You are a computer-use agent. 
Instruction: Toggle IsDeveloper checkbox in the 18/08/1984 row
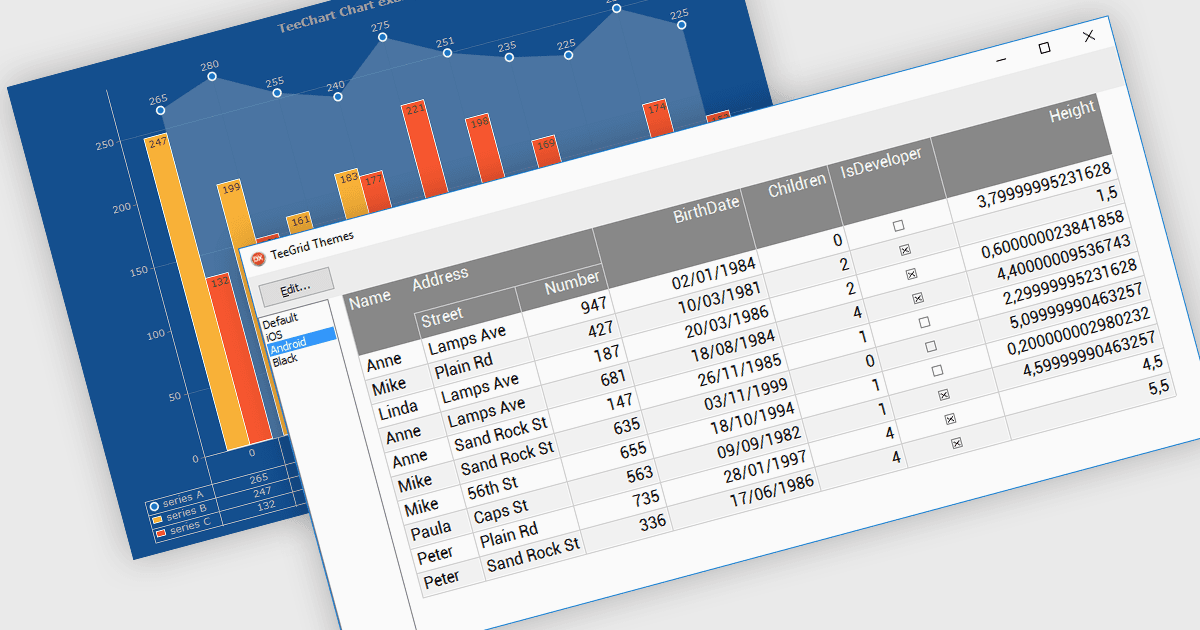pyautogui.click(x=917, y=298)
